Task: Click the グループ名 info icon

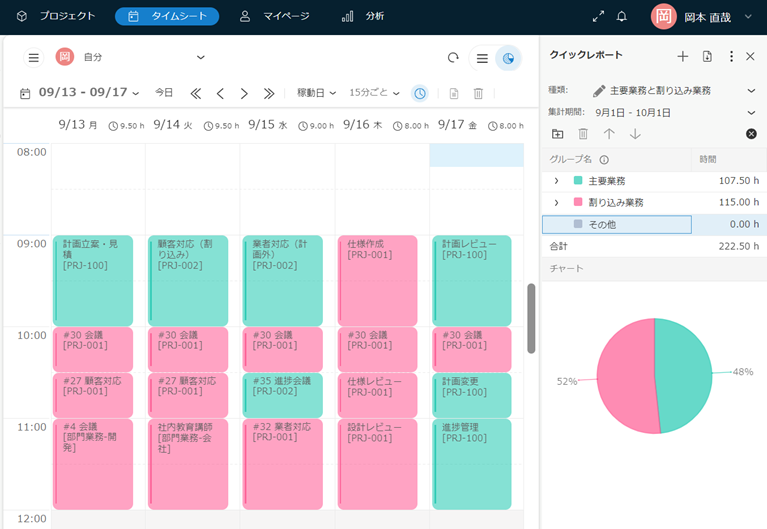Action: 604,160
